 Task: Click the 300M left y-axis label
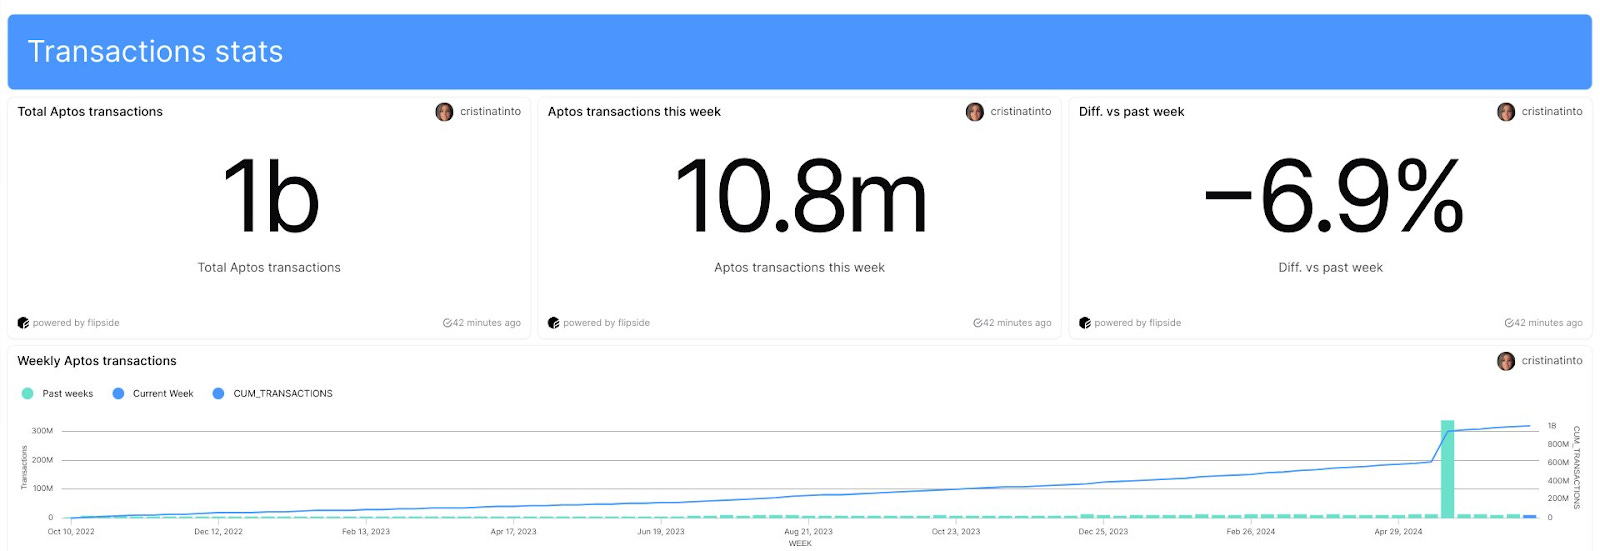[42, 431]
